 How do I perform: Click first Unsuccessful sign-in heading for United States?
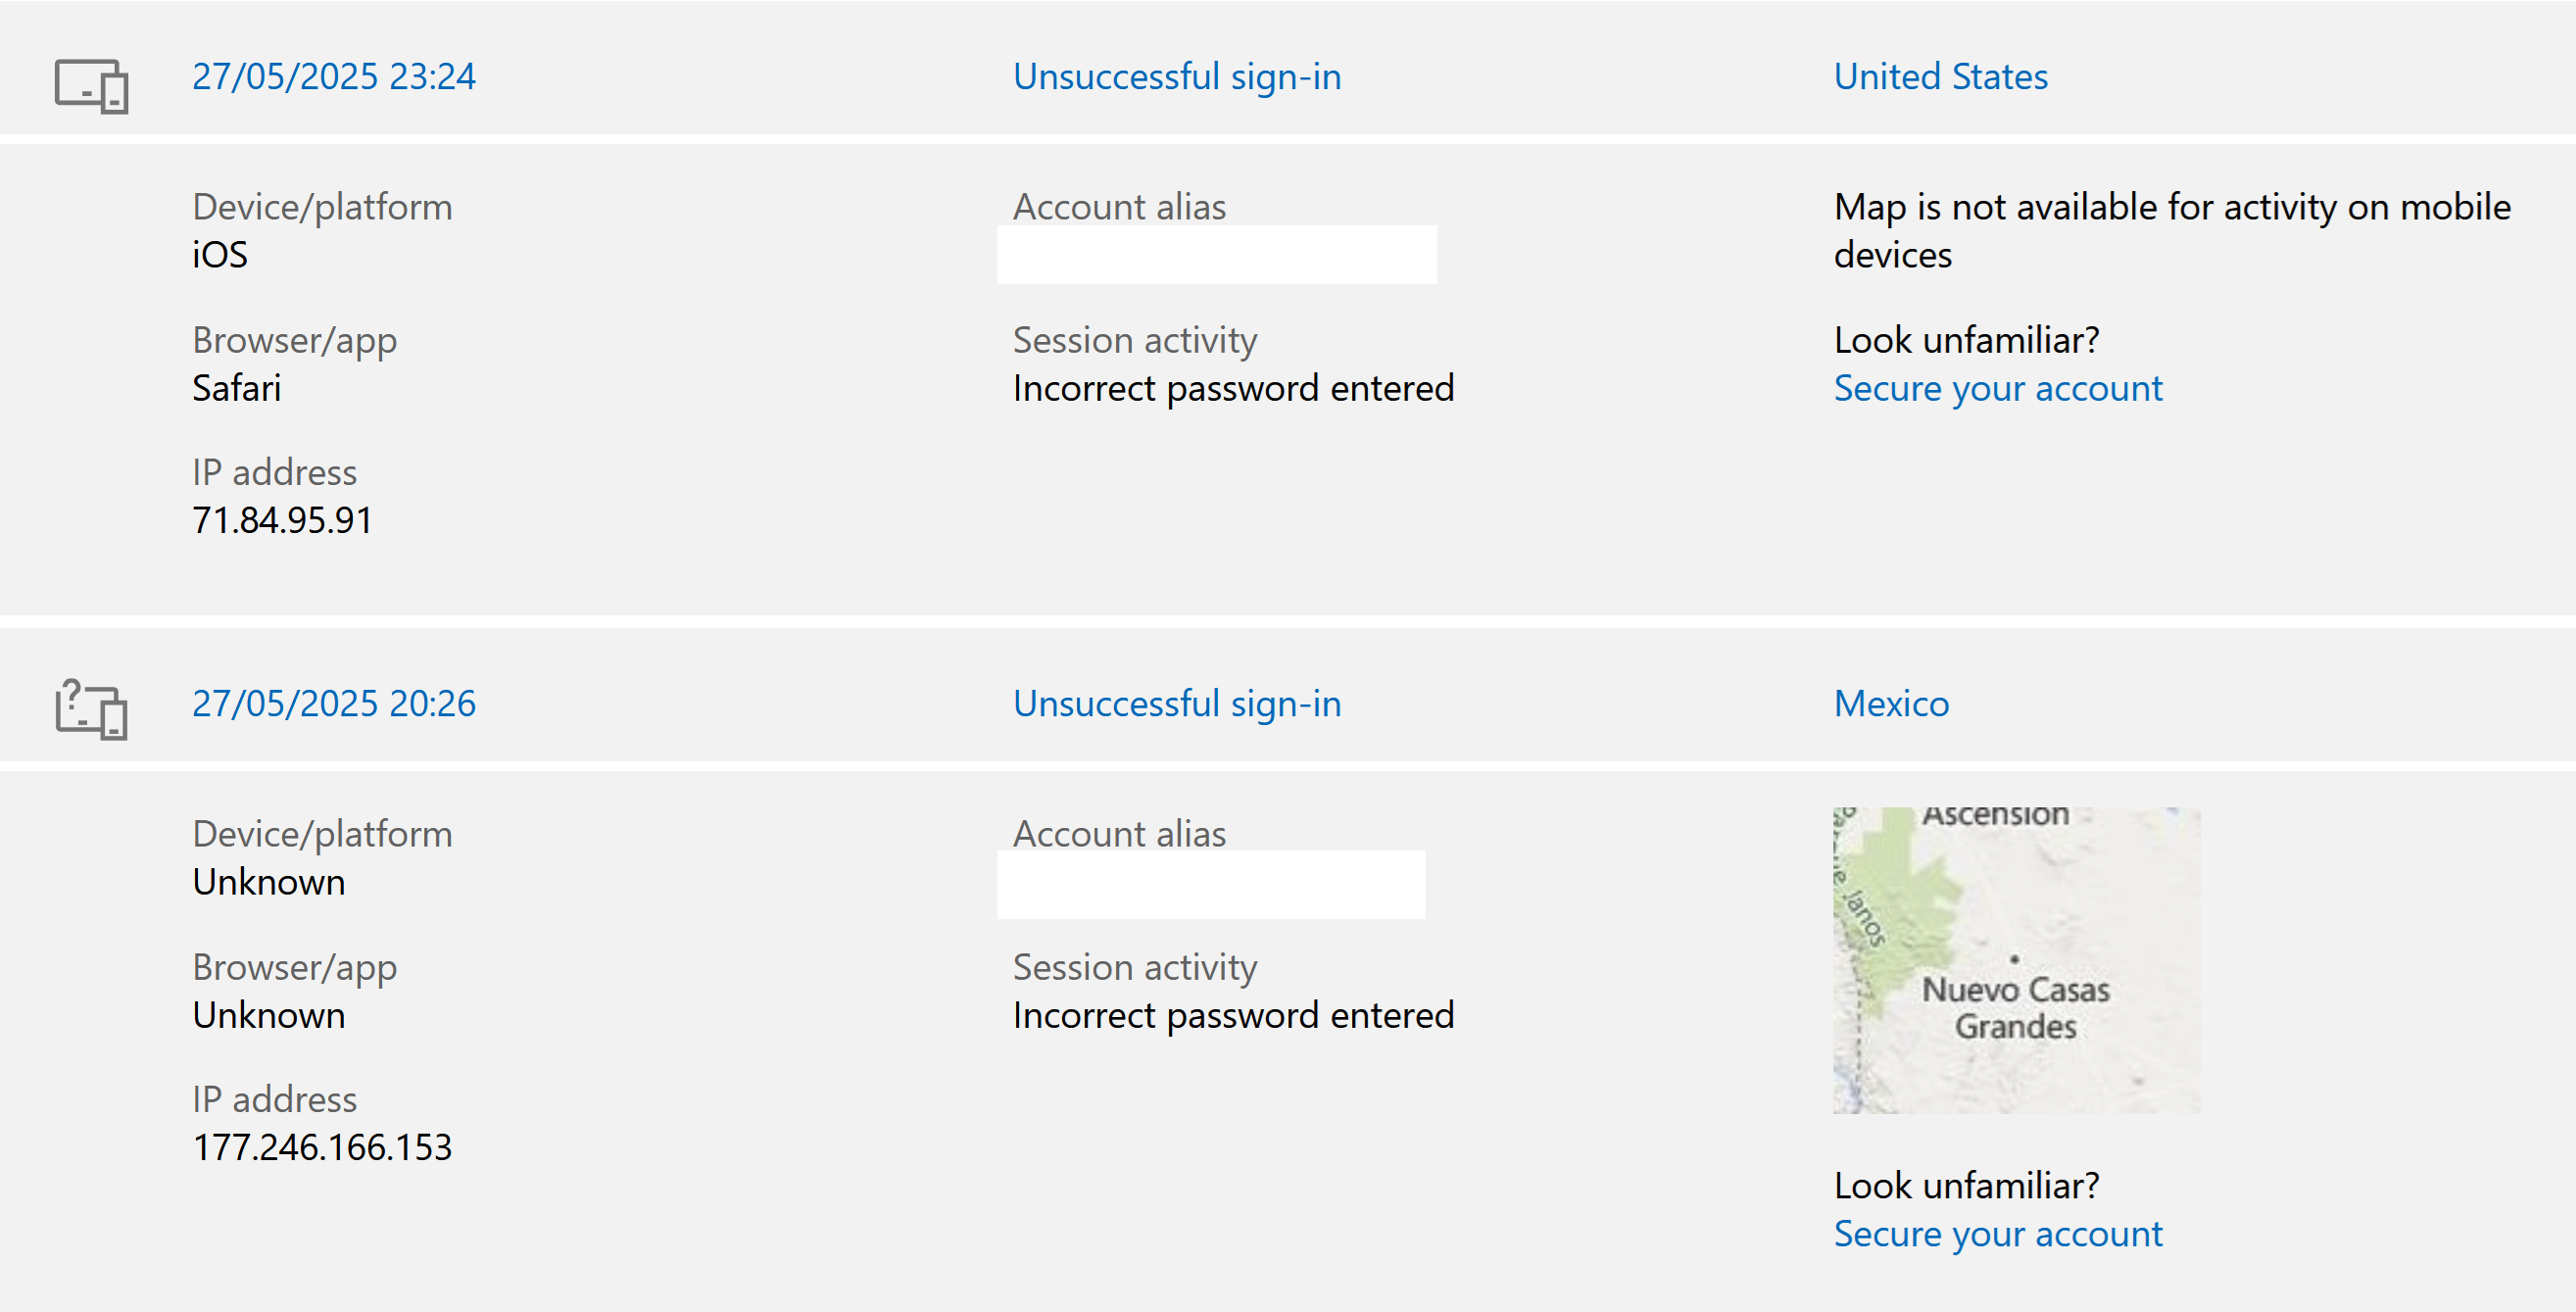(1177, 76)
